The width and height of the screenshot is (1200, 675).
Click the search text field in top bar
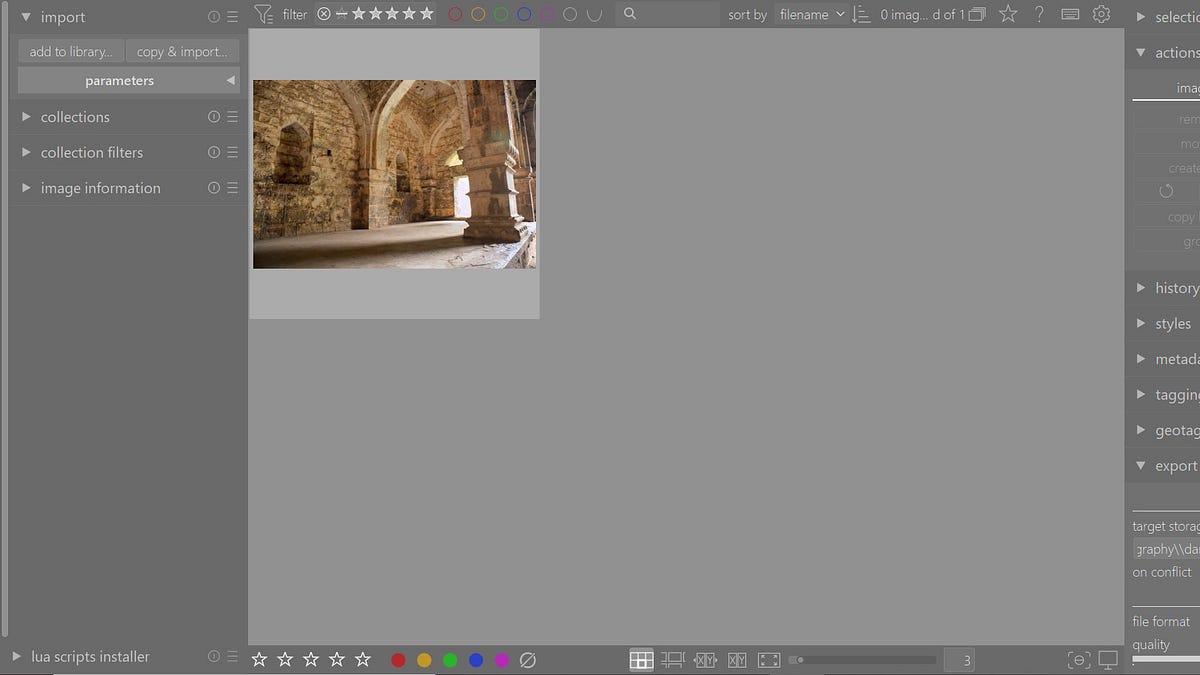coord(667,14)
